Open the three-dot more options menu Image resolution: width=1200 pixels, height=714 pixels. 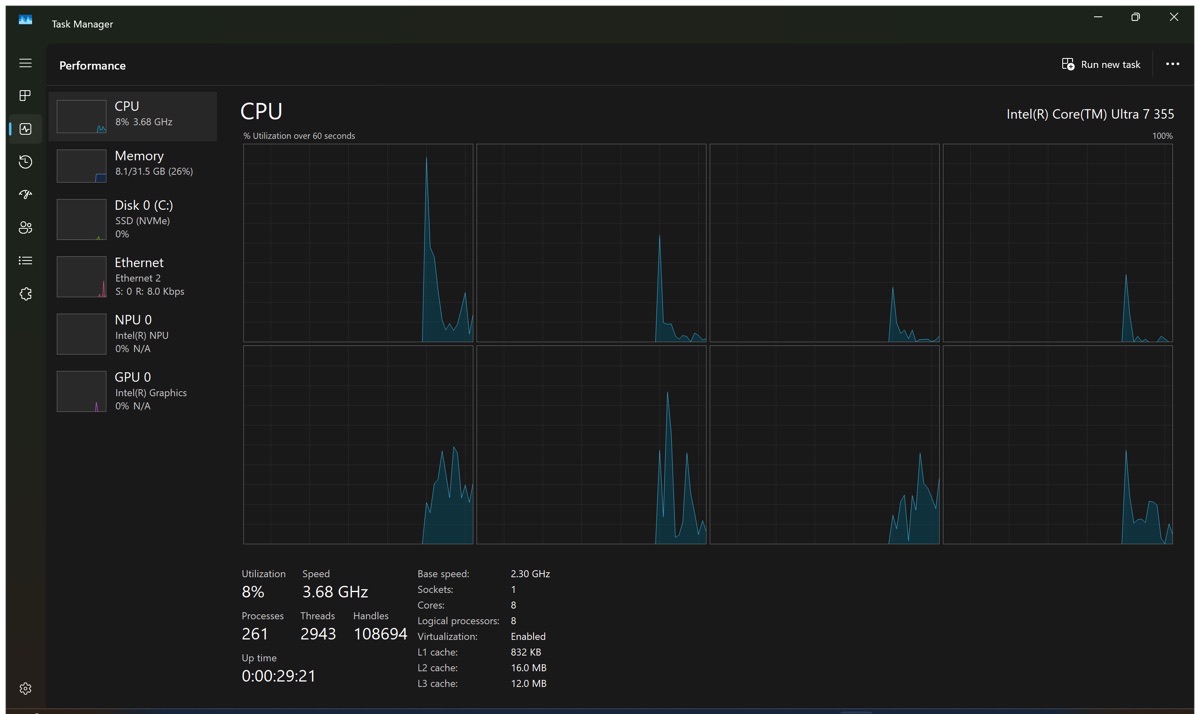coord(1172,64)
